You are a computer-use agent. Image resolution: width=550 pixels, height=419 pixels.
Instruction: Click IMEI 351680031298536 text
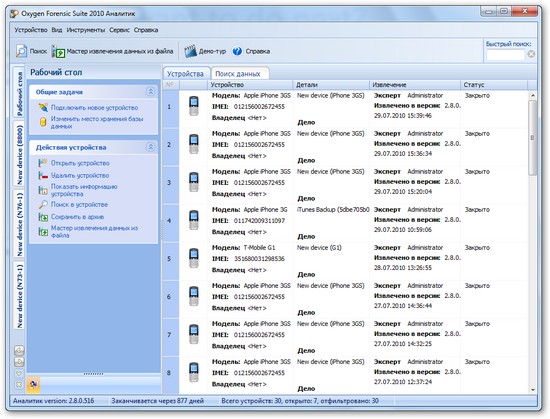259,259
